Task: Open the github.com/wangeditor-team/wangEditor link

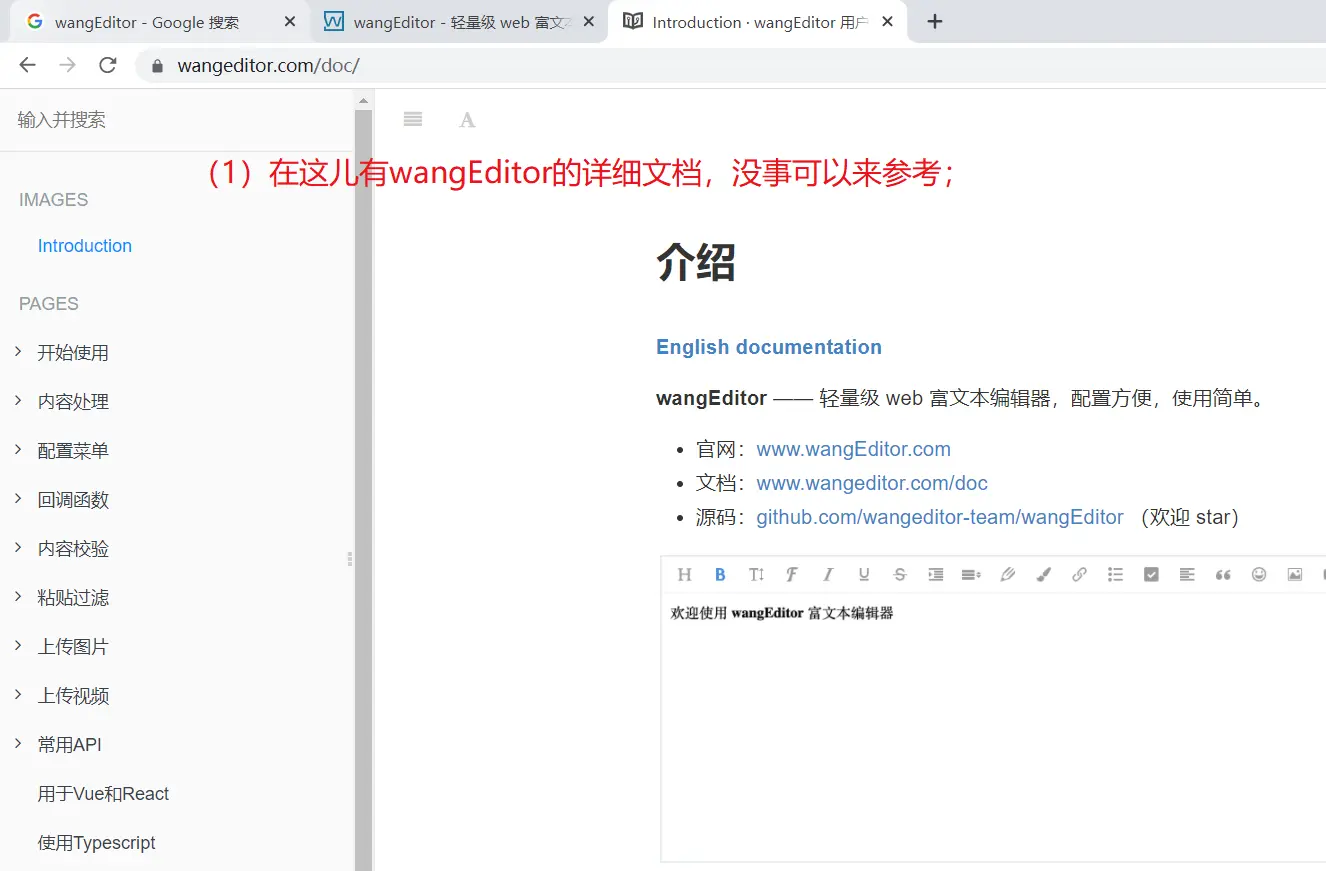Action: (x=939, y=517)
